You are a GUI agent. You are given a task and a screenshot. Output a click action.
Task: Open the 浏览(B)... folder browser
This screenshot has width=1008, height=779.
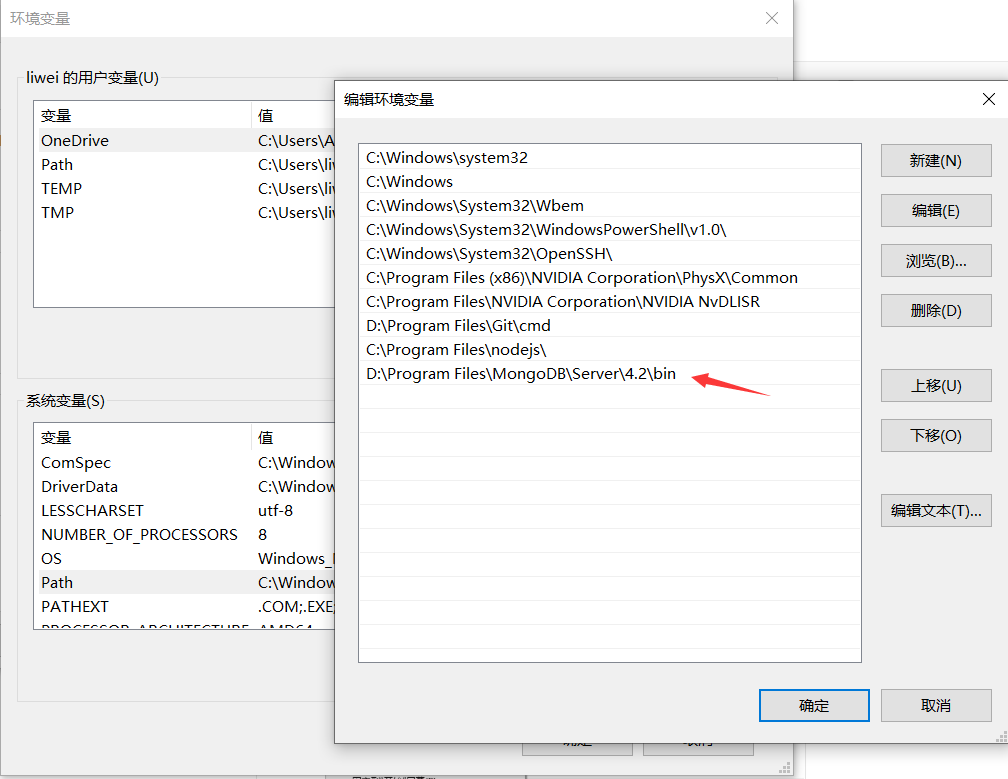(x=935, y=261)
